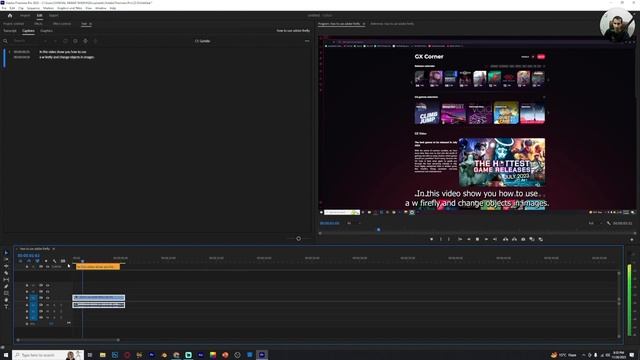The height and width of the screenshot is (360, 640).
Task: Click the camera Export Frame button
Action: 523,239
